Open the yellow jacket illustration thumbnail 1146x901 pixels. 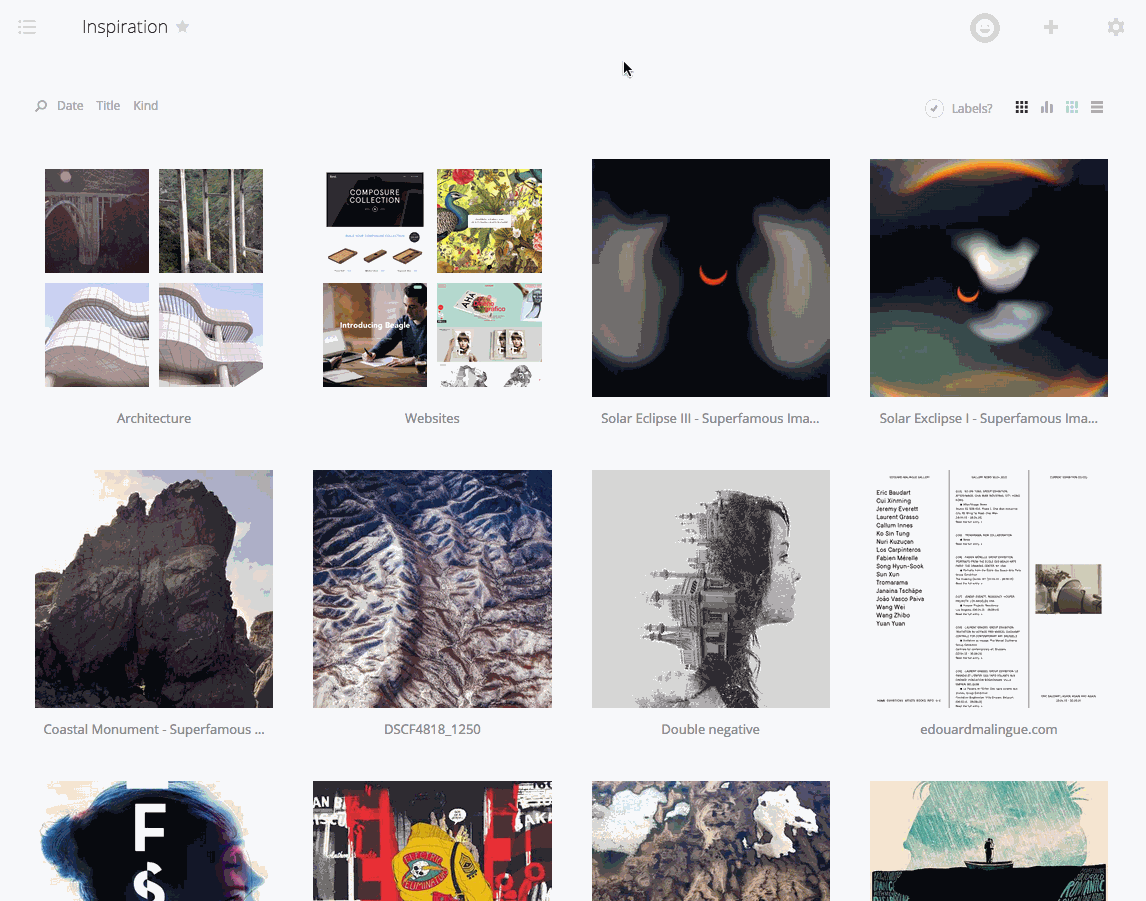pos(432,841)
